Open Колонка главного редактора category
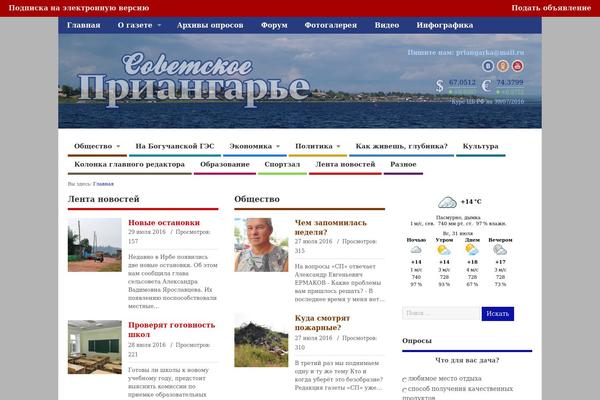 pyautogui.click(x=129, y=164)
